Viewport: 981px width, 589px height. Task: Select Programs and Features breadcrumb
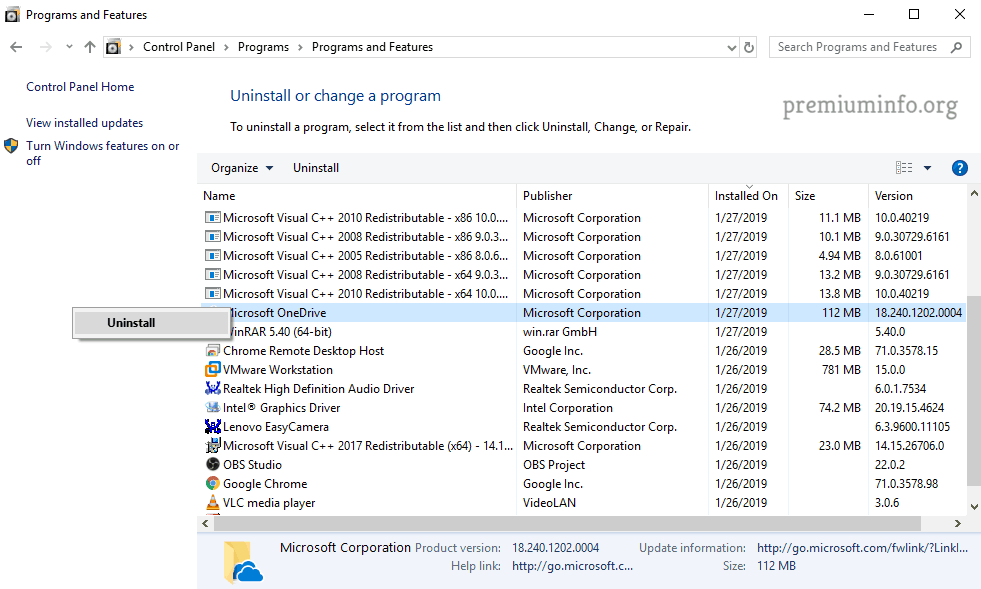click(372, 47)
